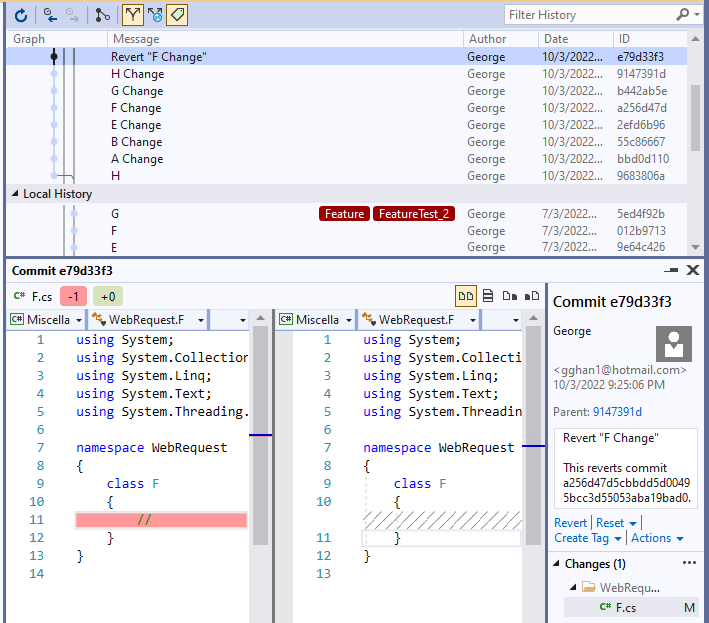Click the Refresh history icon

tap(20, 15)
